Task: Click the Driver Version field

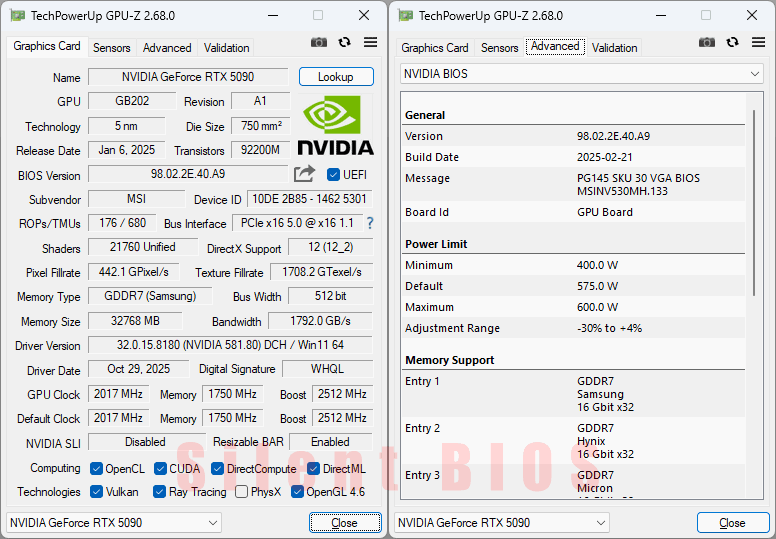Action: pos(230,345)
